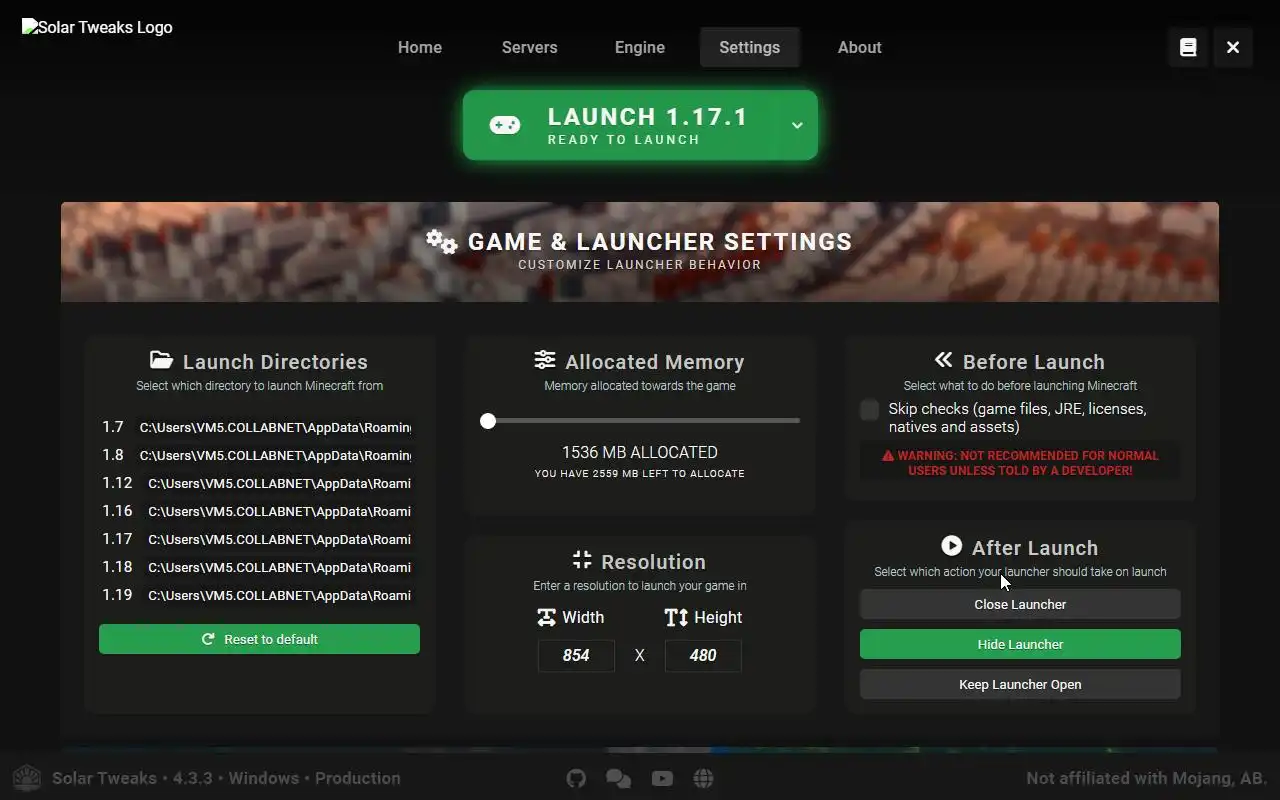Click the Width arrows icon

click(x=546, y=617)
